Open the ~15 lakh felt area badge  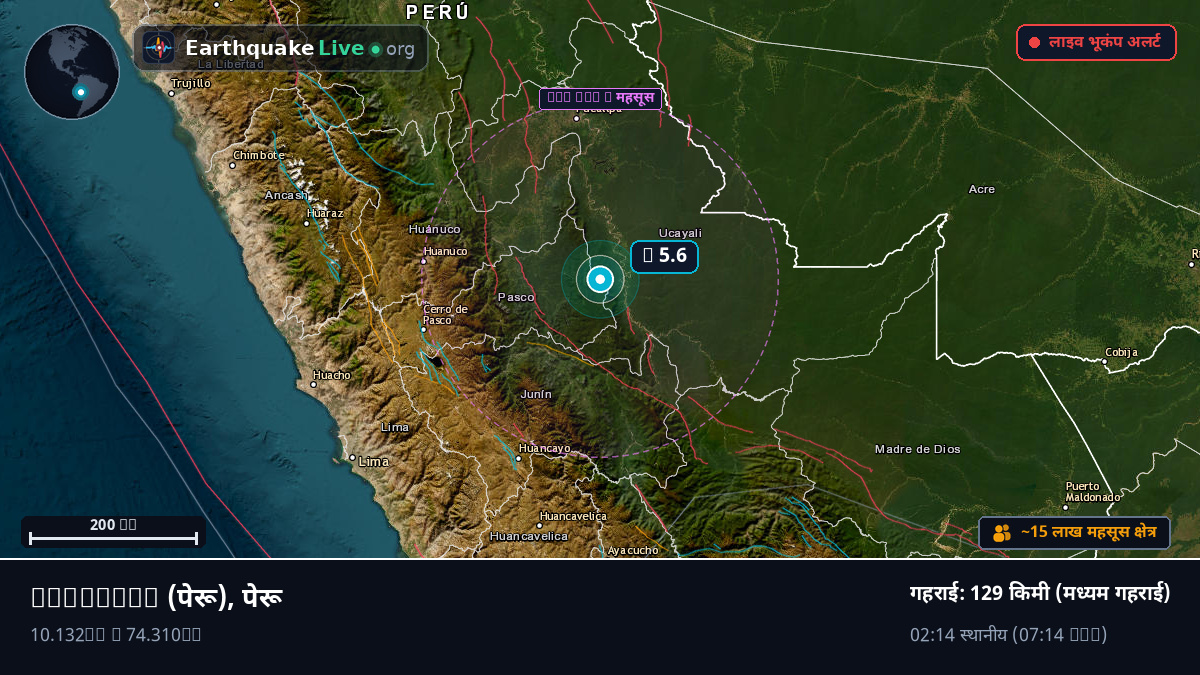[x=1074, y=533]
